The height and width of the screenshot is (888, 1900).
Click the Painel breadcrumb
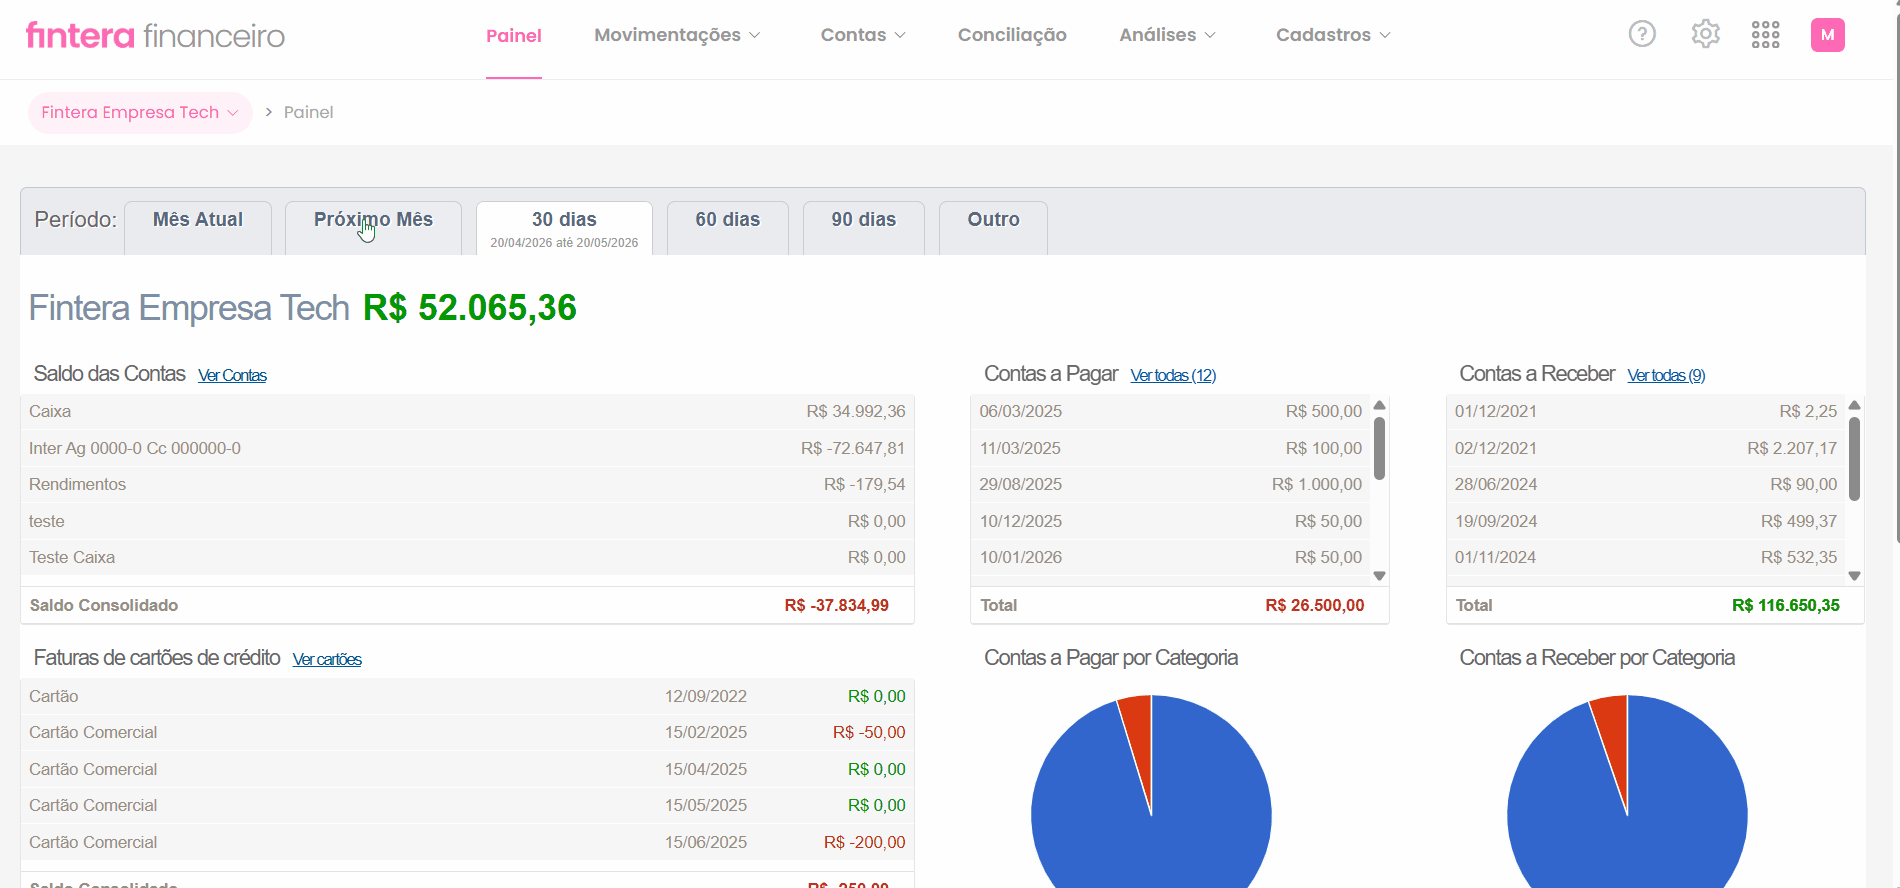308,112
